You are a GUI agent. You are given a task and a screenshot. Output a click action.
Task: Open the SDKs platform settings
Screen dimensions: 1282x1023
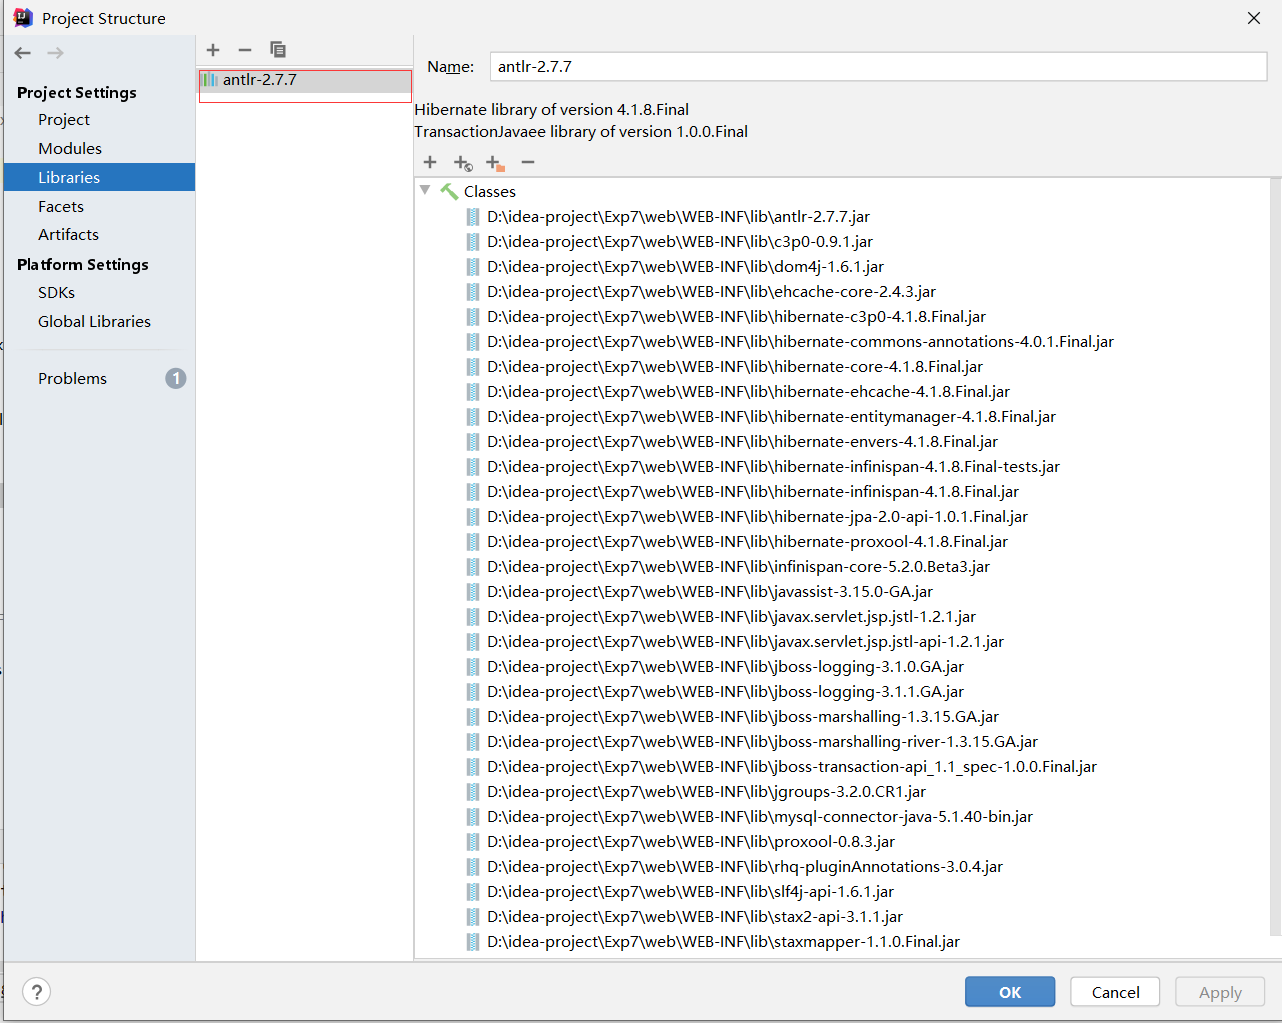click(x=56, y=293)
